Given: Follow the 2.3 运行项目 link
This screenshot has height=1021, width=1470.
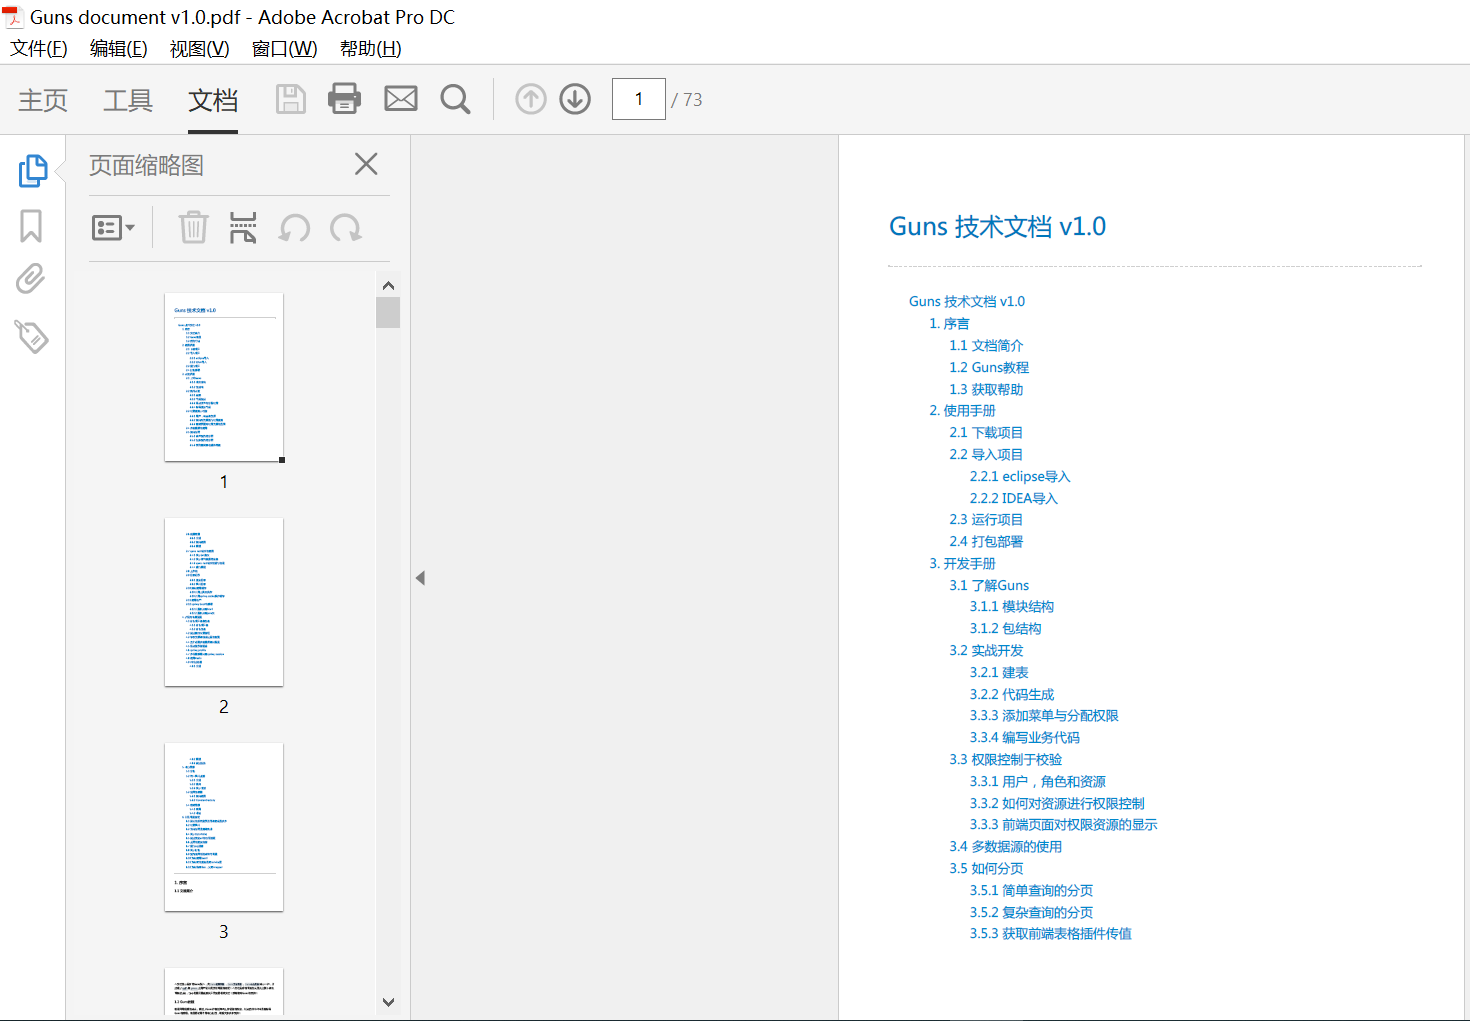Looking at the screenshot, I should 986,519.
